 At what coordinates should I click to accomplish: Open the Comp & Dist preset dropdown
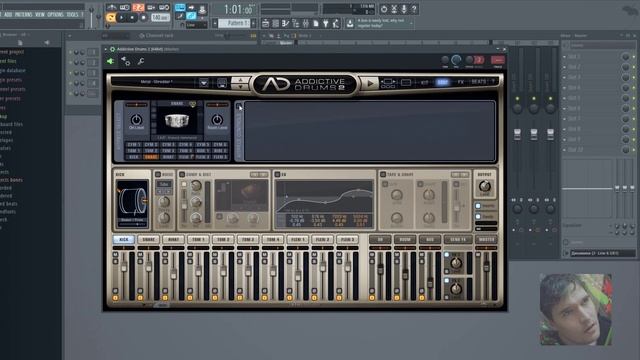pos(259,175)
